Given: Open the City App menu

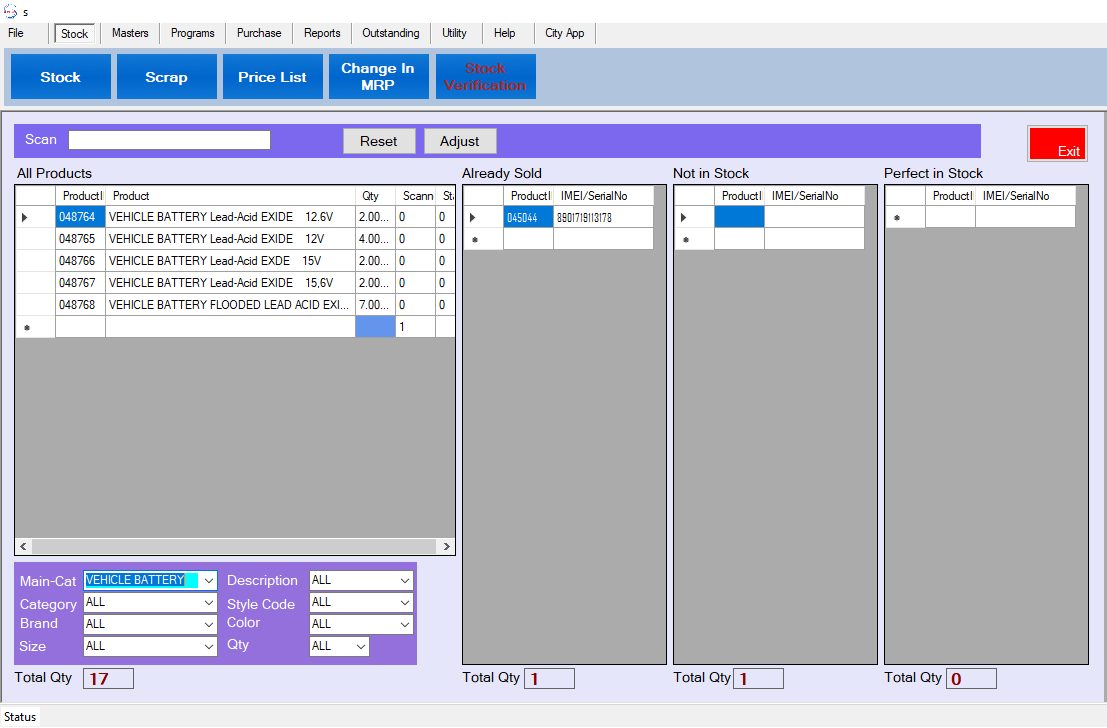Looking at the screenshot, I should [565, 33].
